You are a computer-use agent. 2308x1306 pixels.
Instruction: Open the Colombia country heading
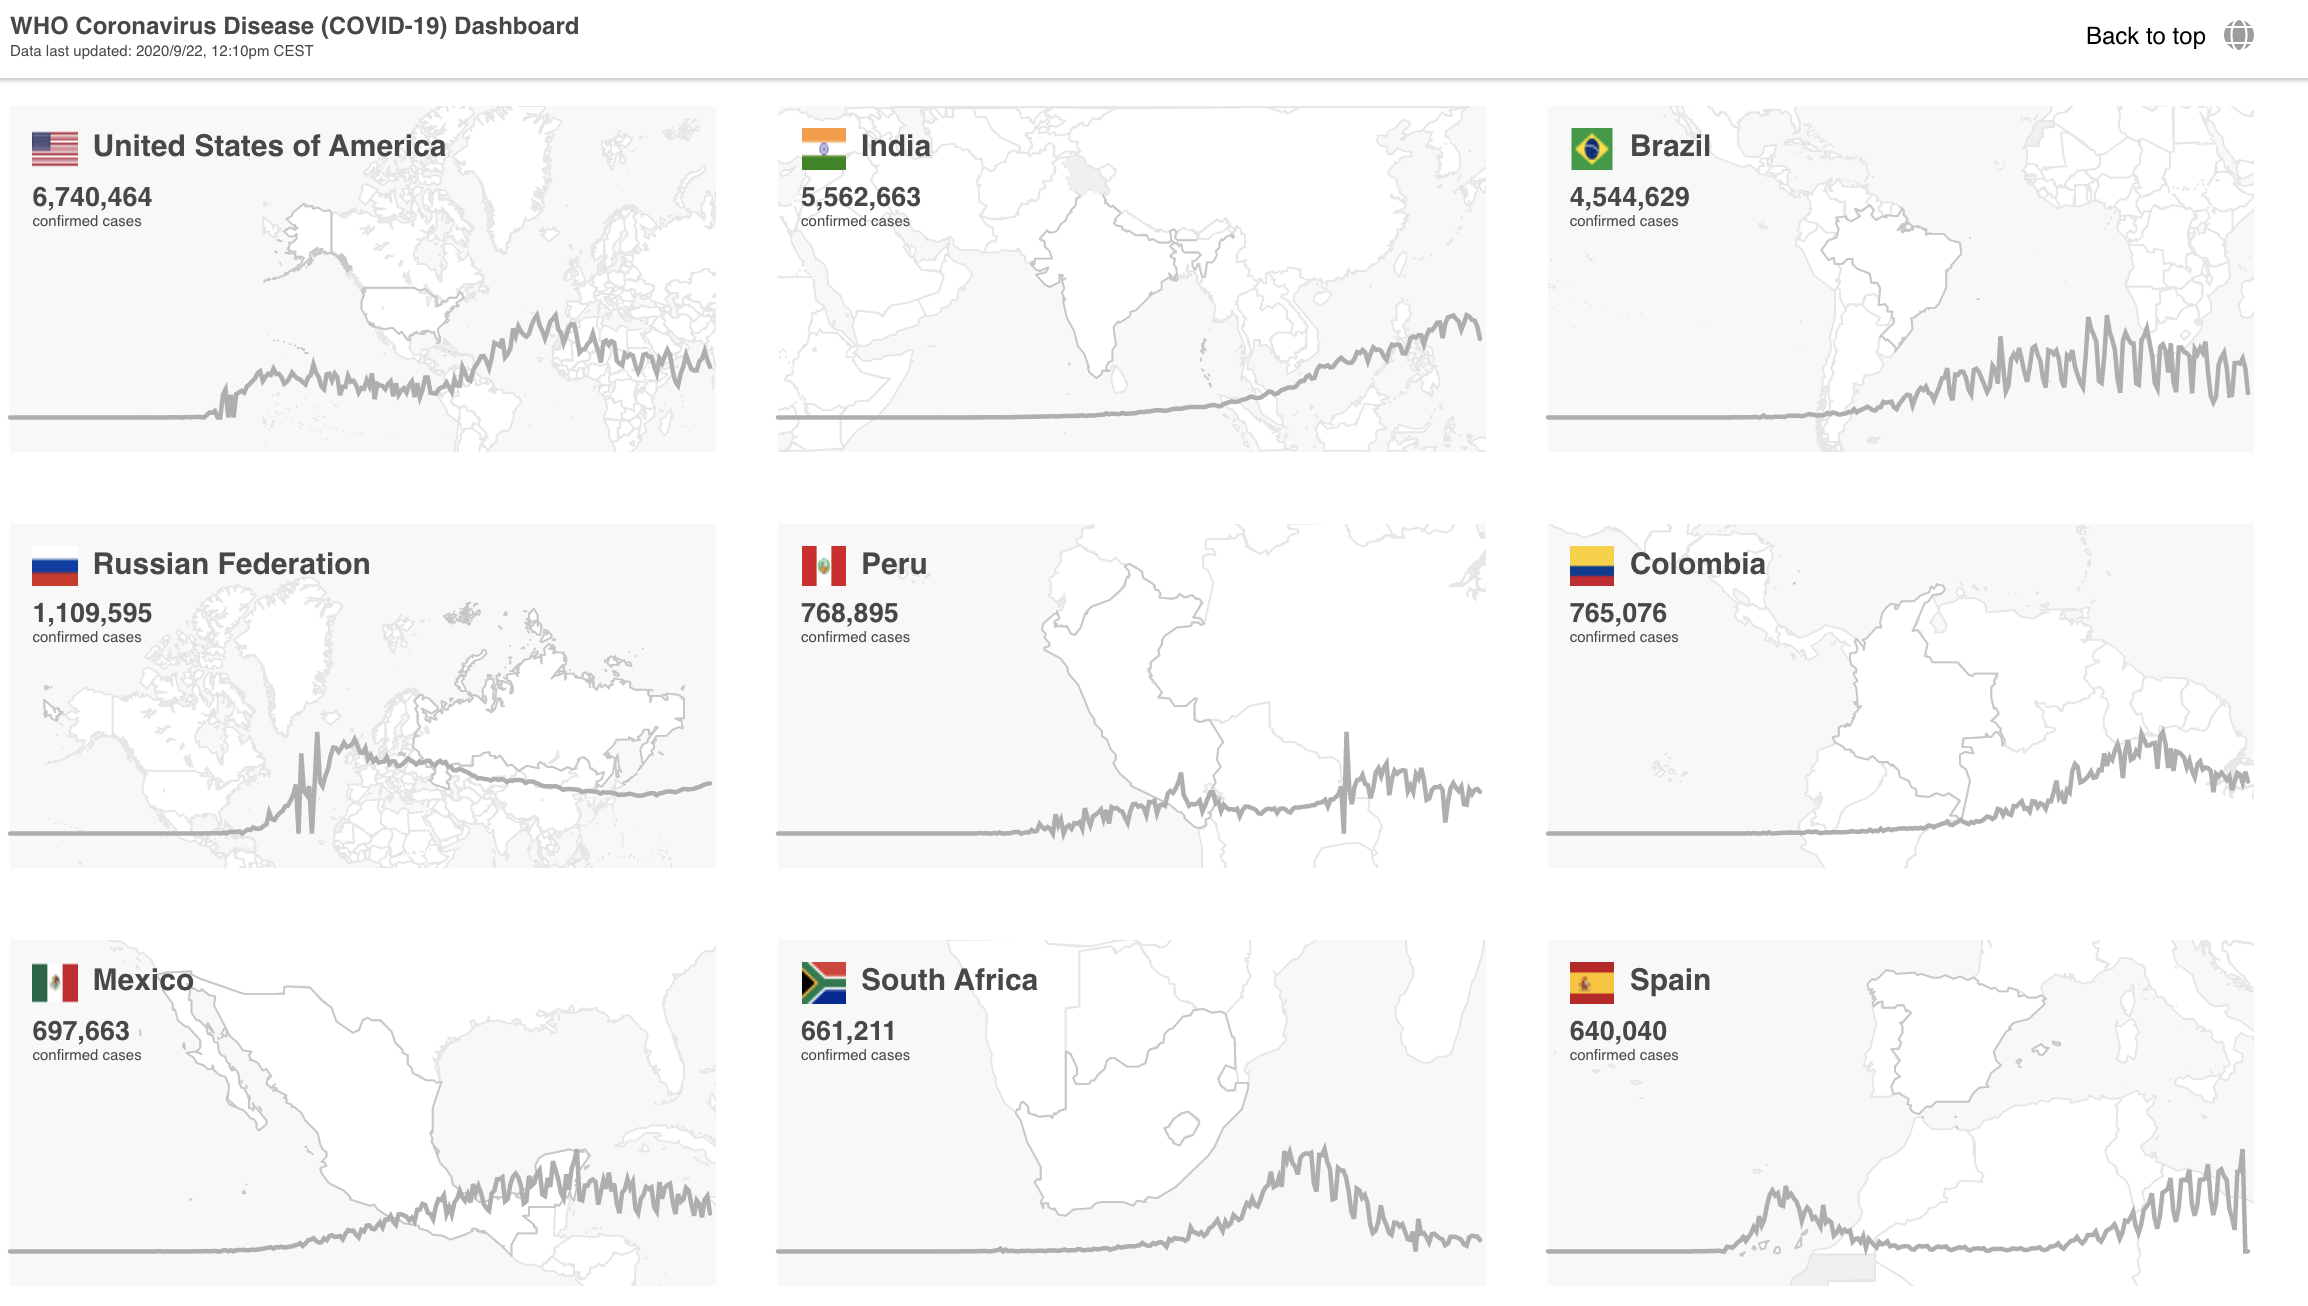(1697, 564)
